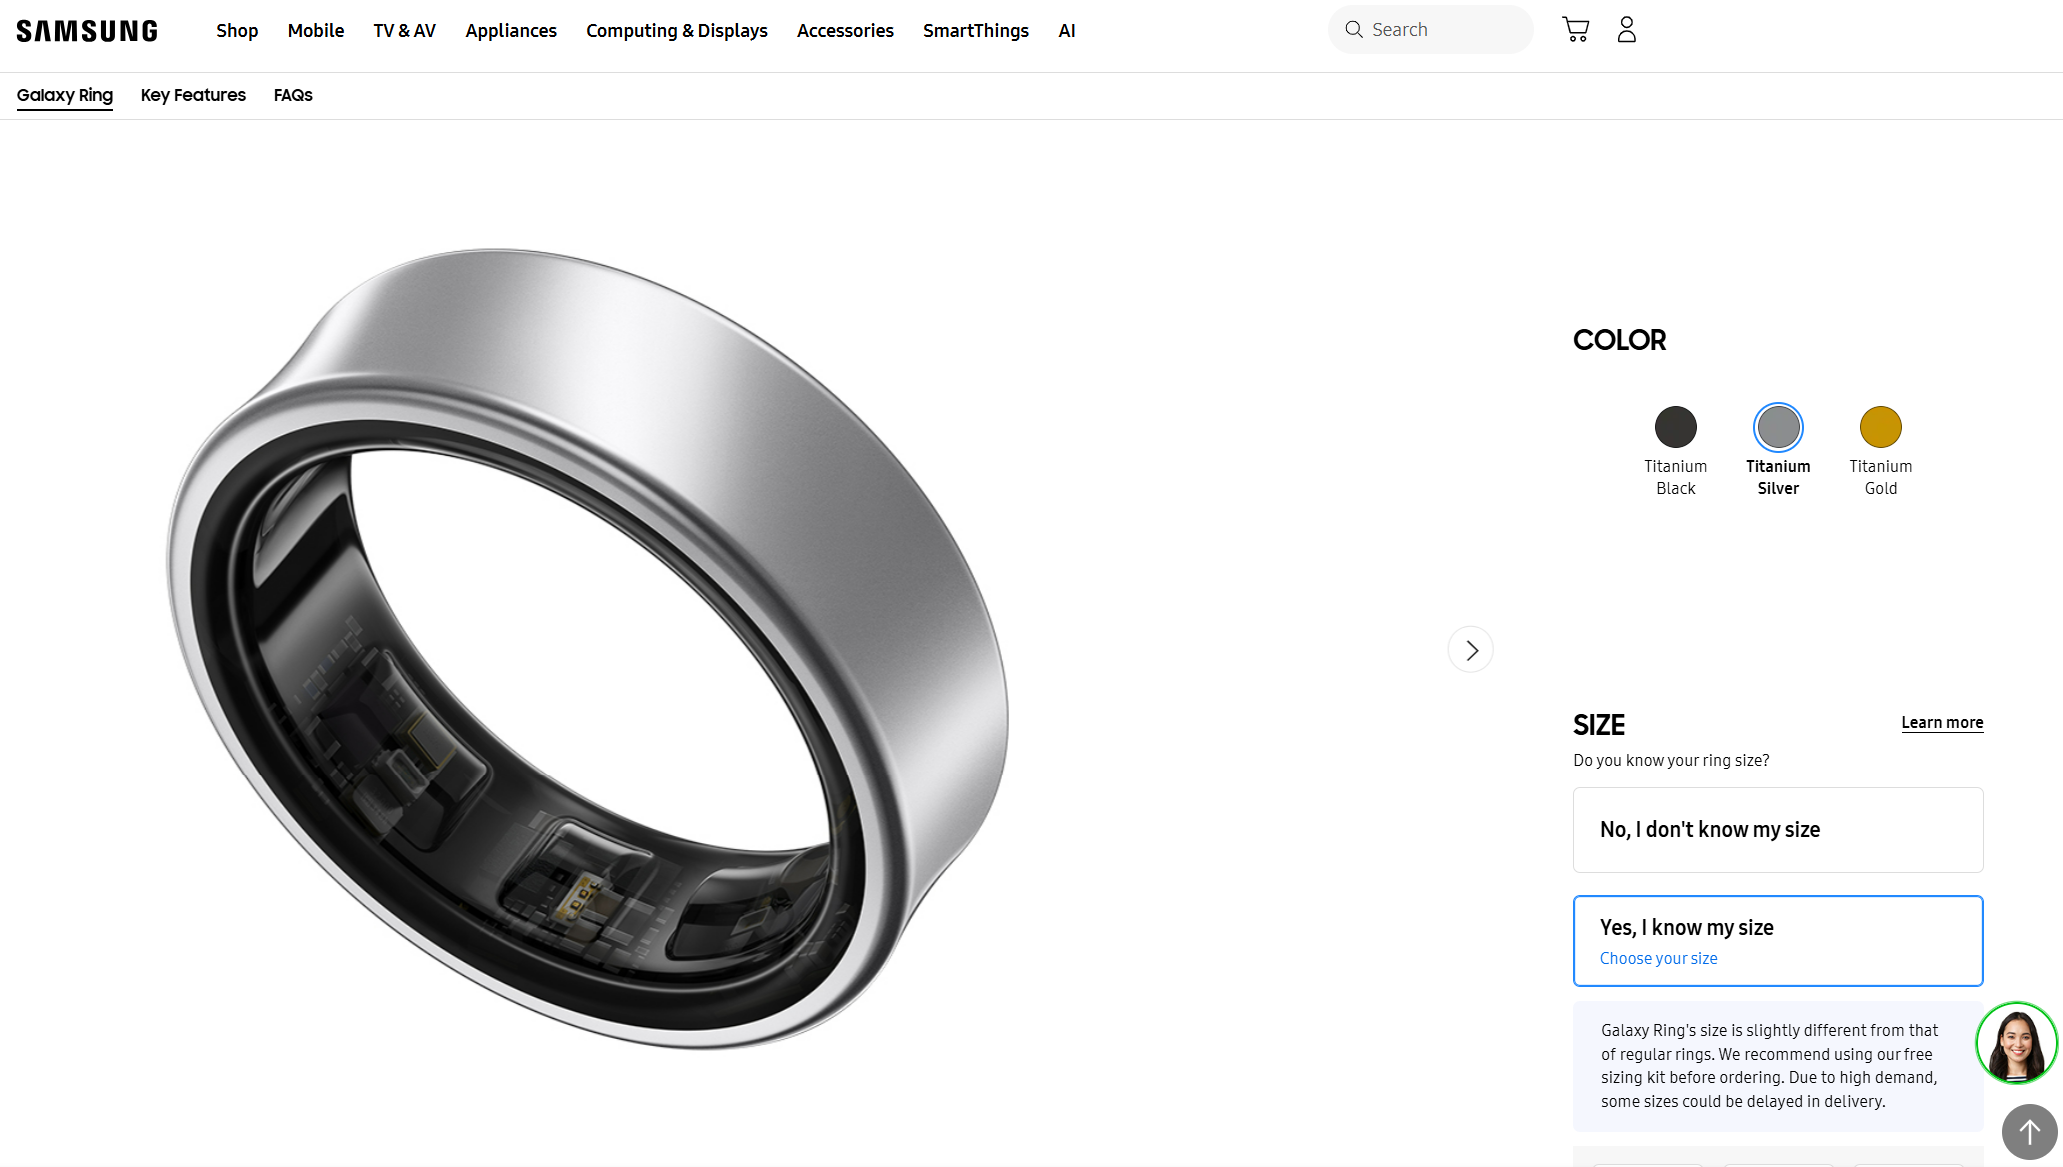
Task: Go to the FAQs tab
Action: coord(293,95)
